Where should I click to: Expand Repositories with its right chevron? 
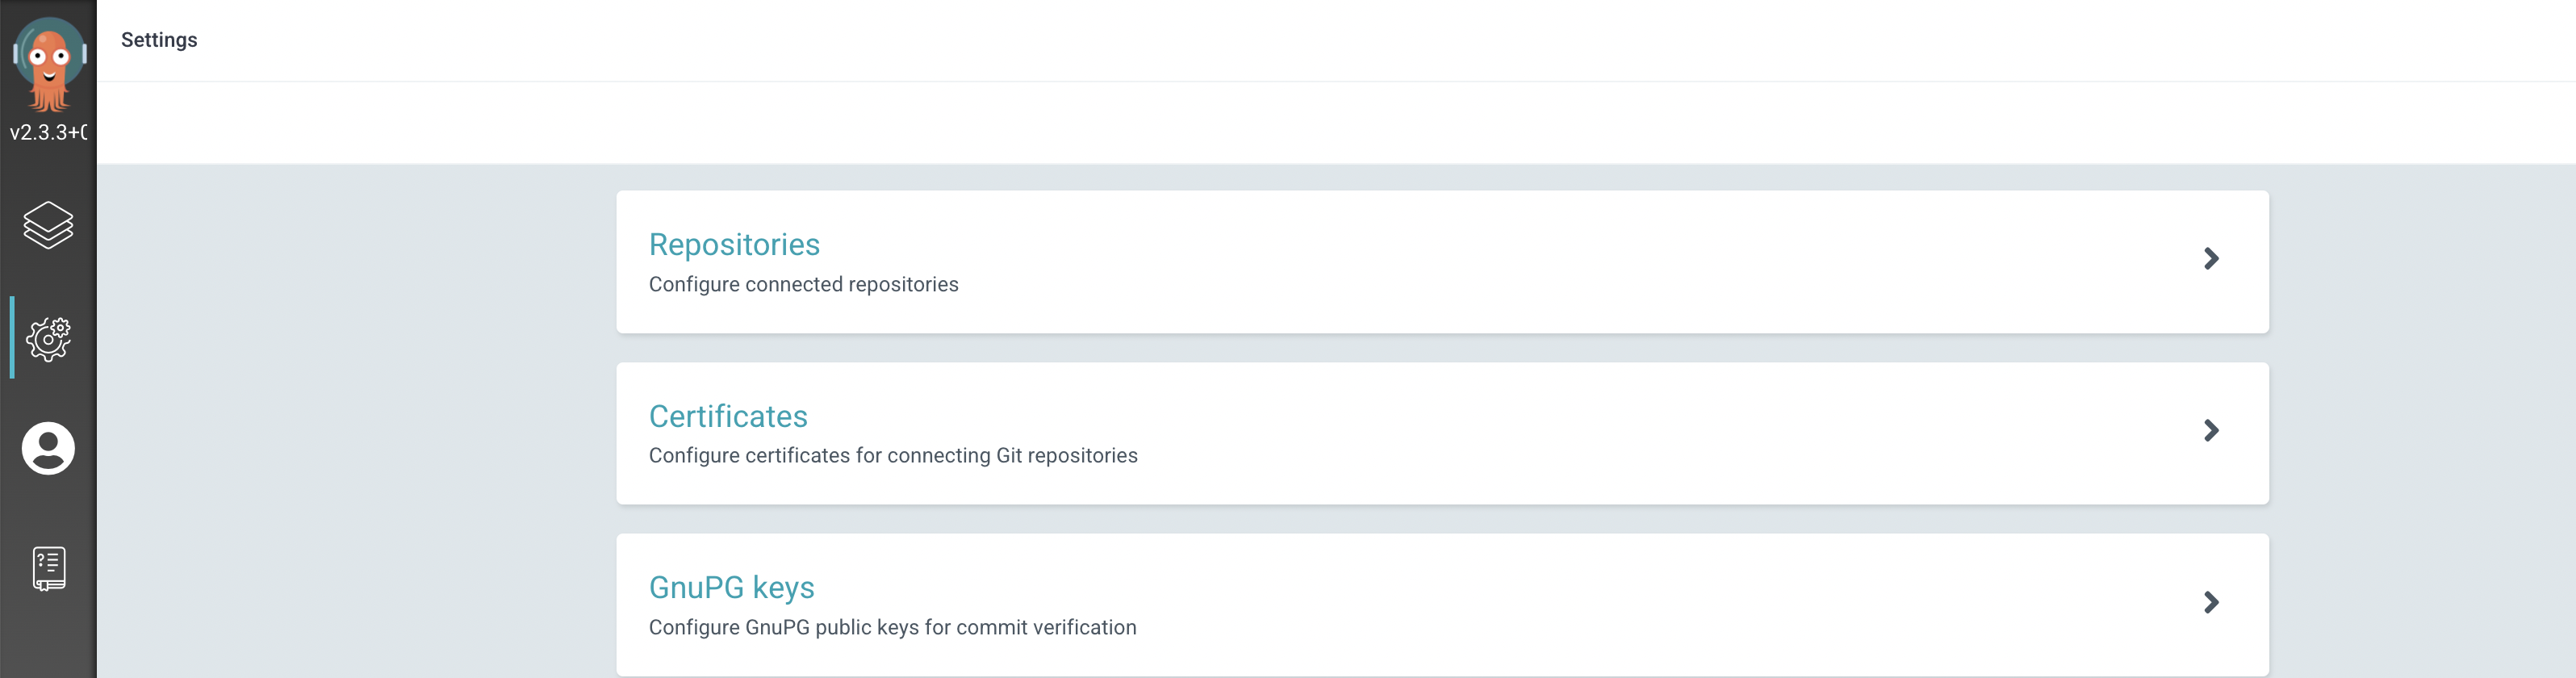click(2211, 259)
